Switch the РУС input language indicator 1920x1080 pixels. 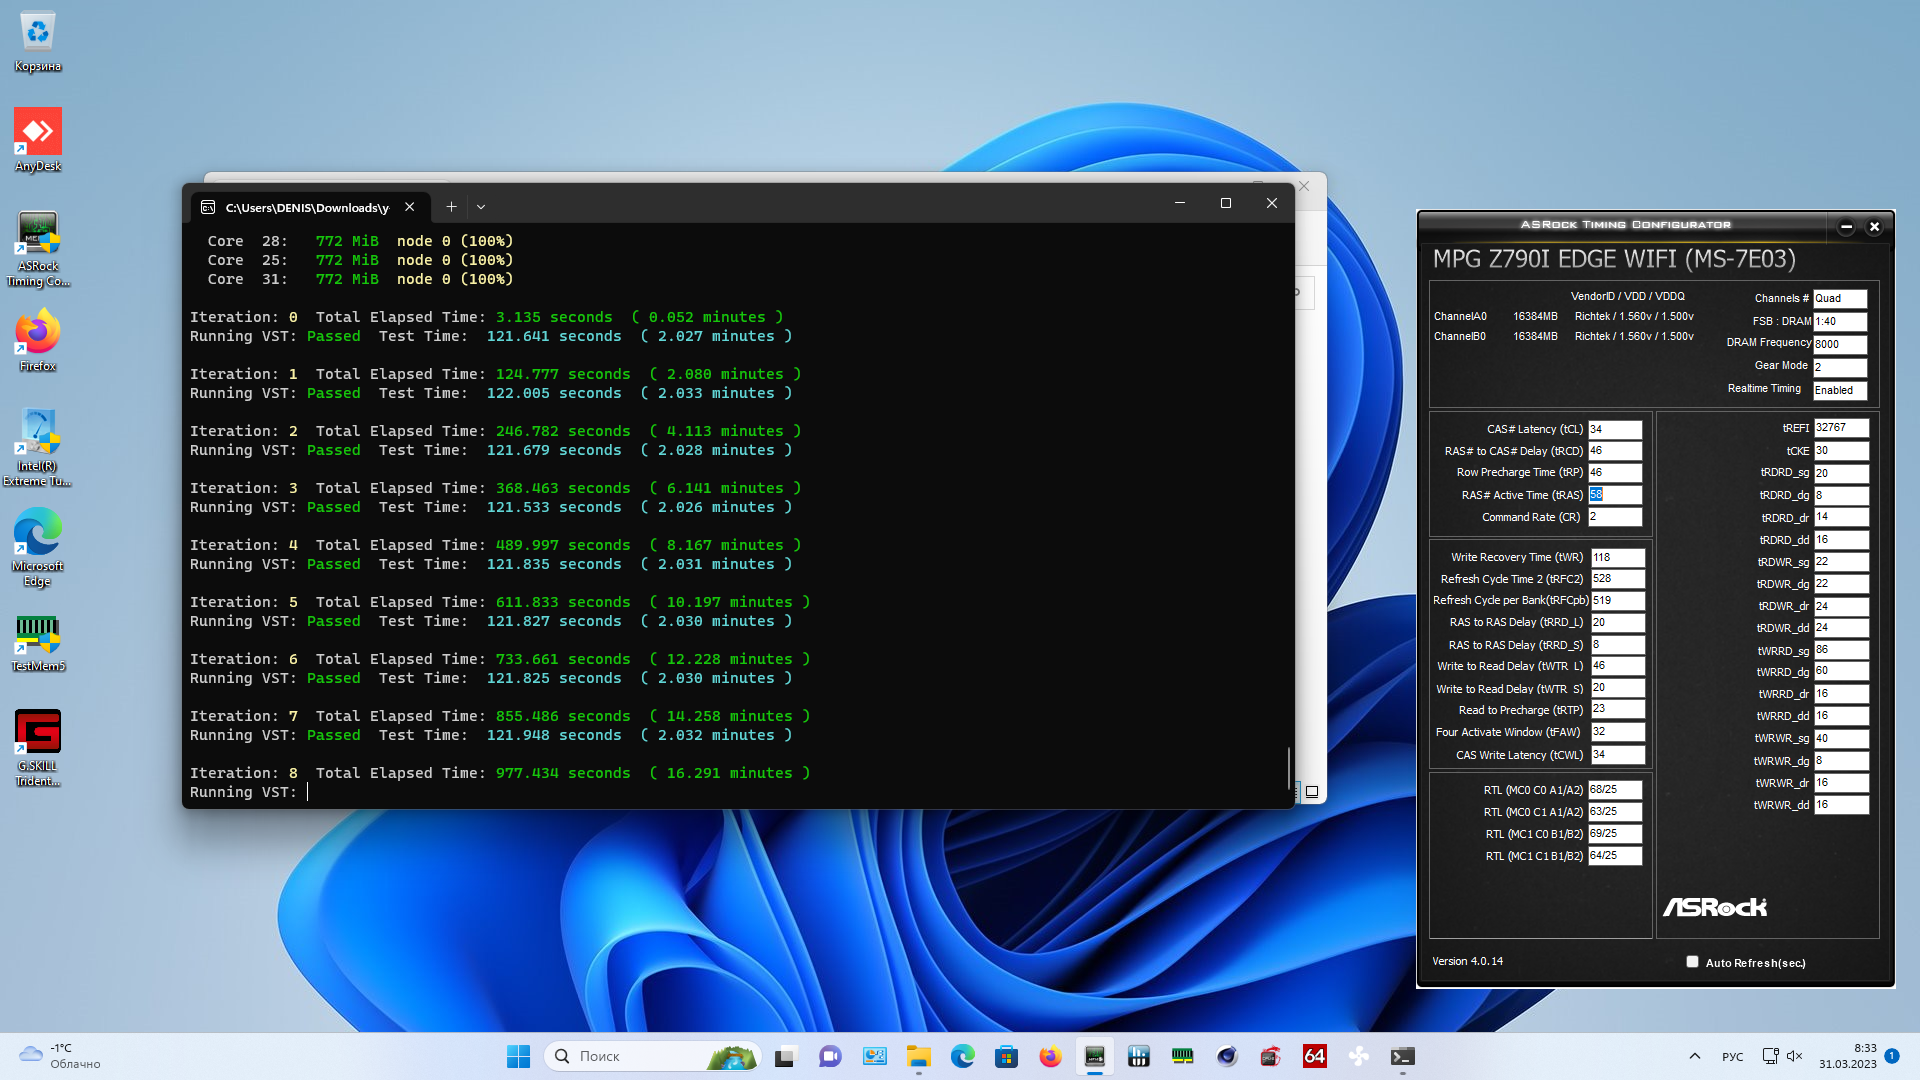(1732, 1057)
